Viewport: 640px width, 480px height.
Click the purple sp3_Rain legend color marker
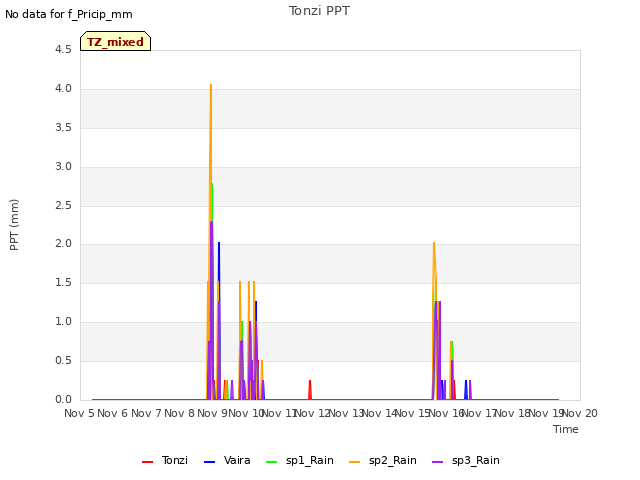pyautogui.click(x=438, y=462)
